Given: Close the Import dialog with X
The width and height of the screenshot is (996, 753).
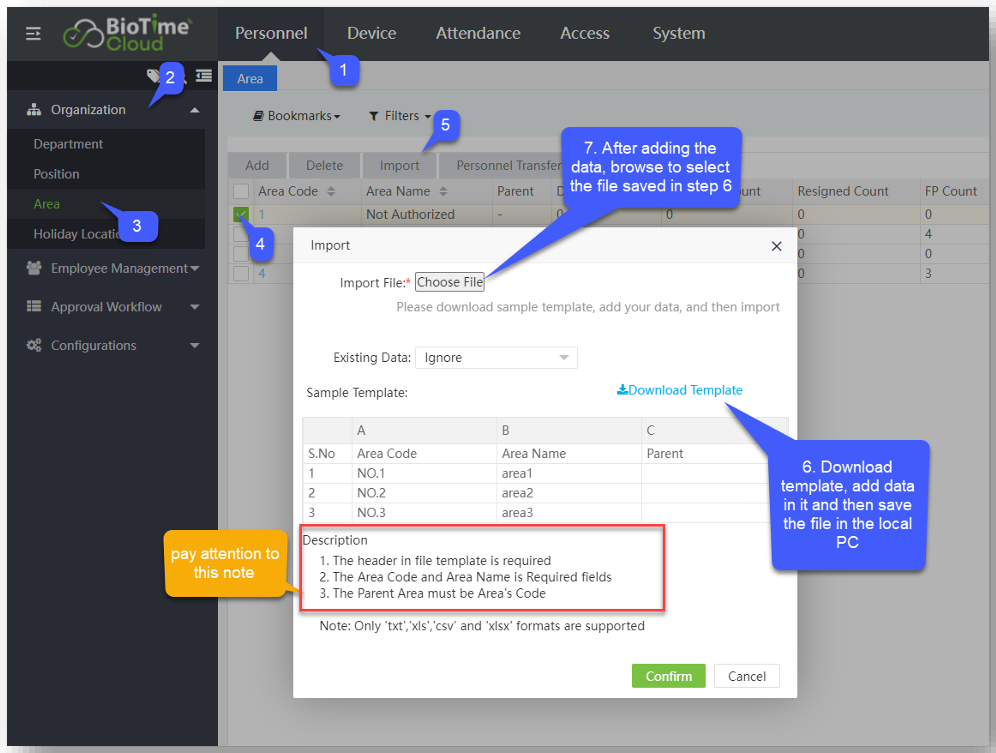Looking at the screenshot, I should coord(776,245).
